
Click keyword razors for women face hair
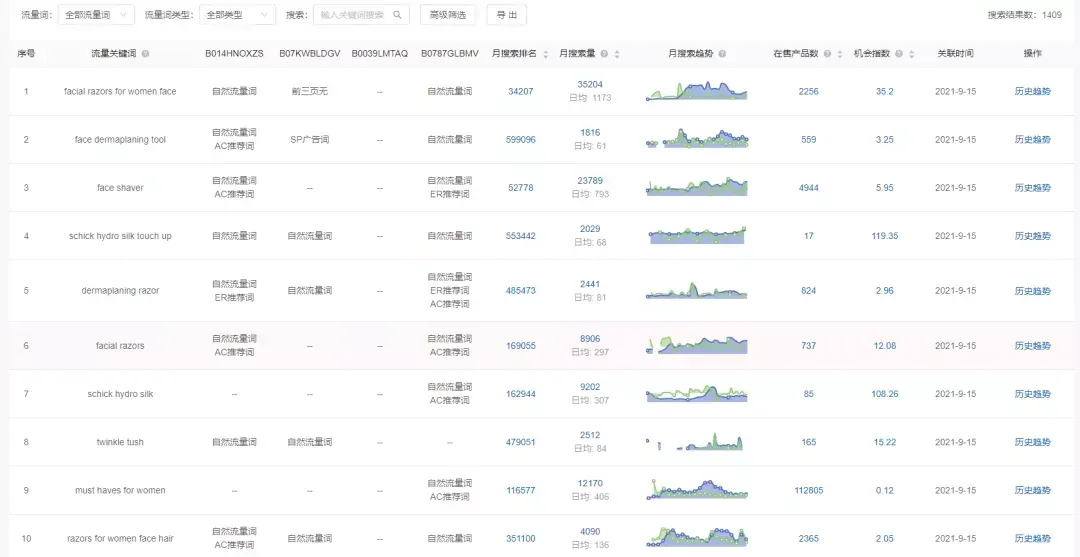click(121, 538)
